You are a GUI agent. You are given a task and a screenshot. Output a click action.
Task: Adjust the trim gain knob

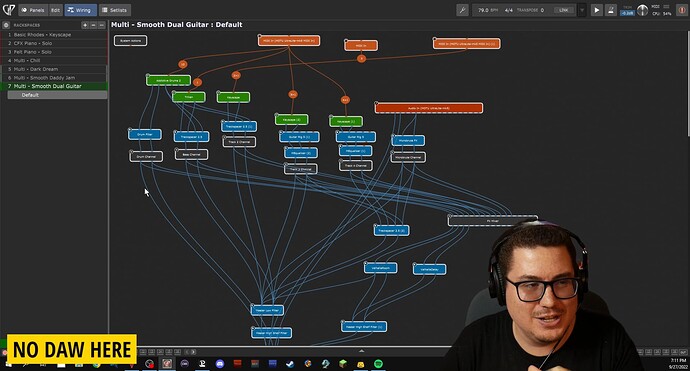click(642, 10)
